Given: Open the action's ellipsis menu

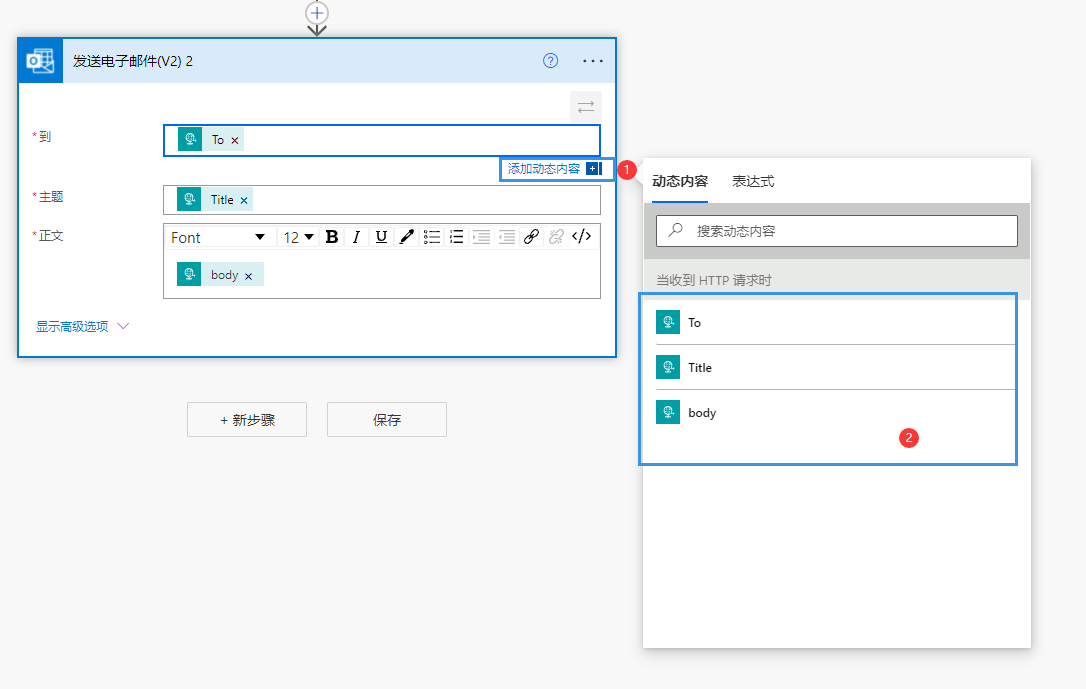Looking at the screenshot, I should 593,61.
